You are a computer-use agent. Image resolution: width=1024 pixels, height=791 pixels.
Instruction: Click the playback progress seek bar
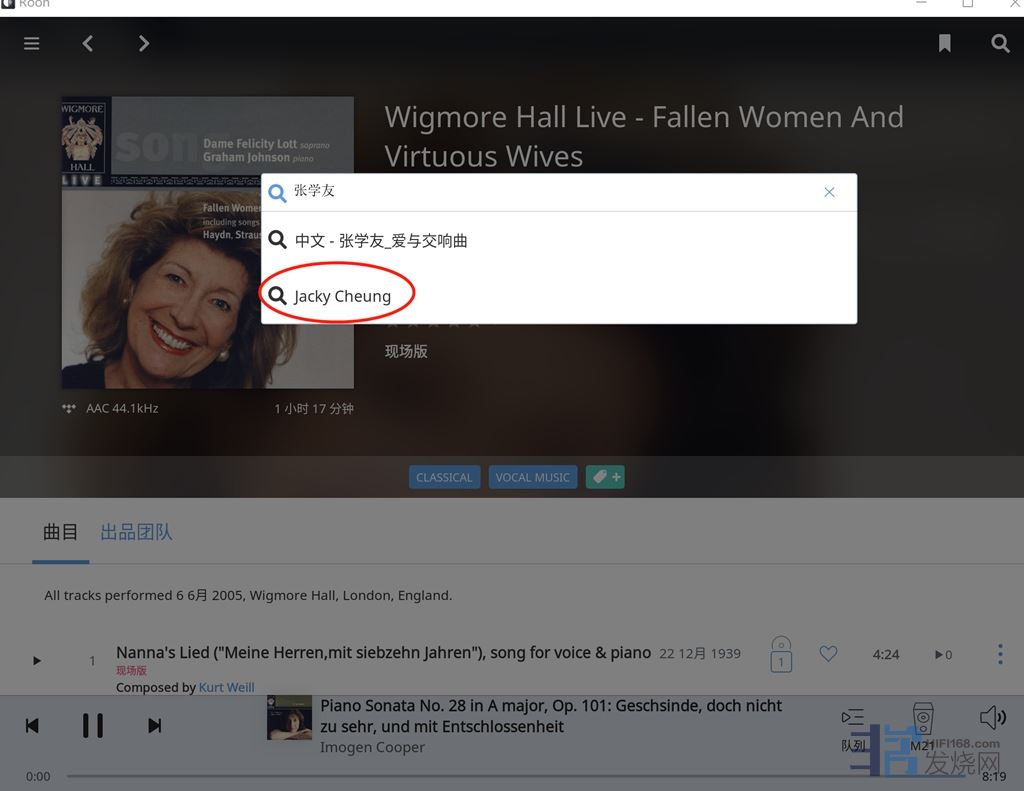(450, 776)
